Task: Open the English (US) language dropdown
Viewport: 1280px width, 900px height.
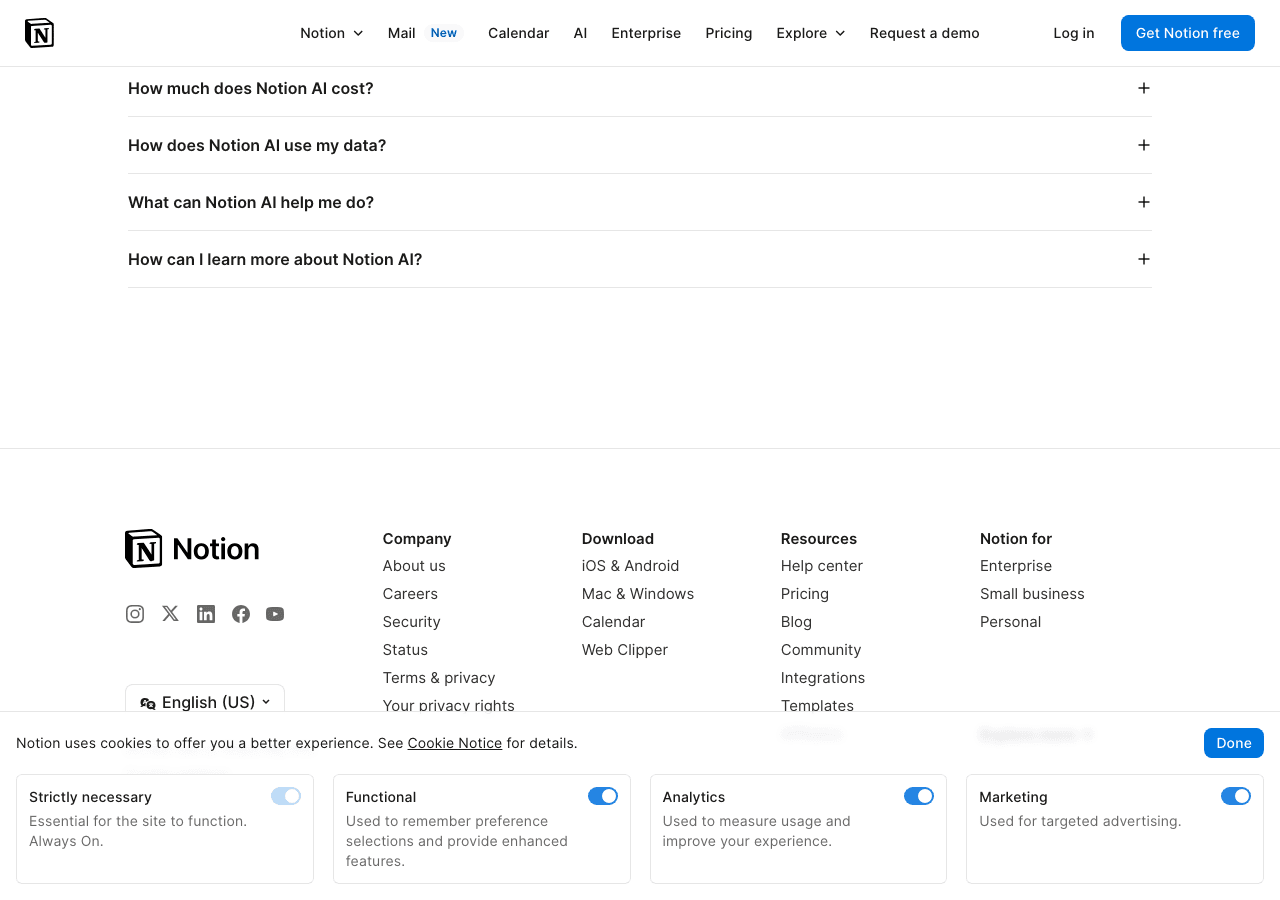Action: [x=205, y=702]
